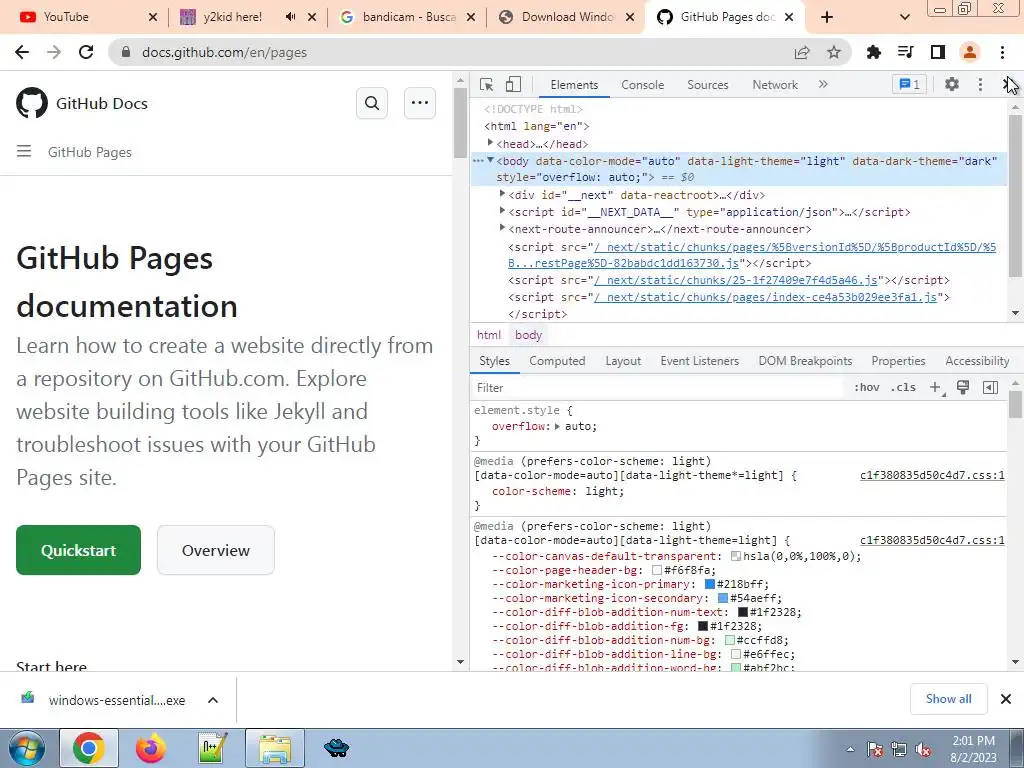Open the Chrome three-dot menu
1024x768 pixels.
point(1002,52)
